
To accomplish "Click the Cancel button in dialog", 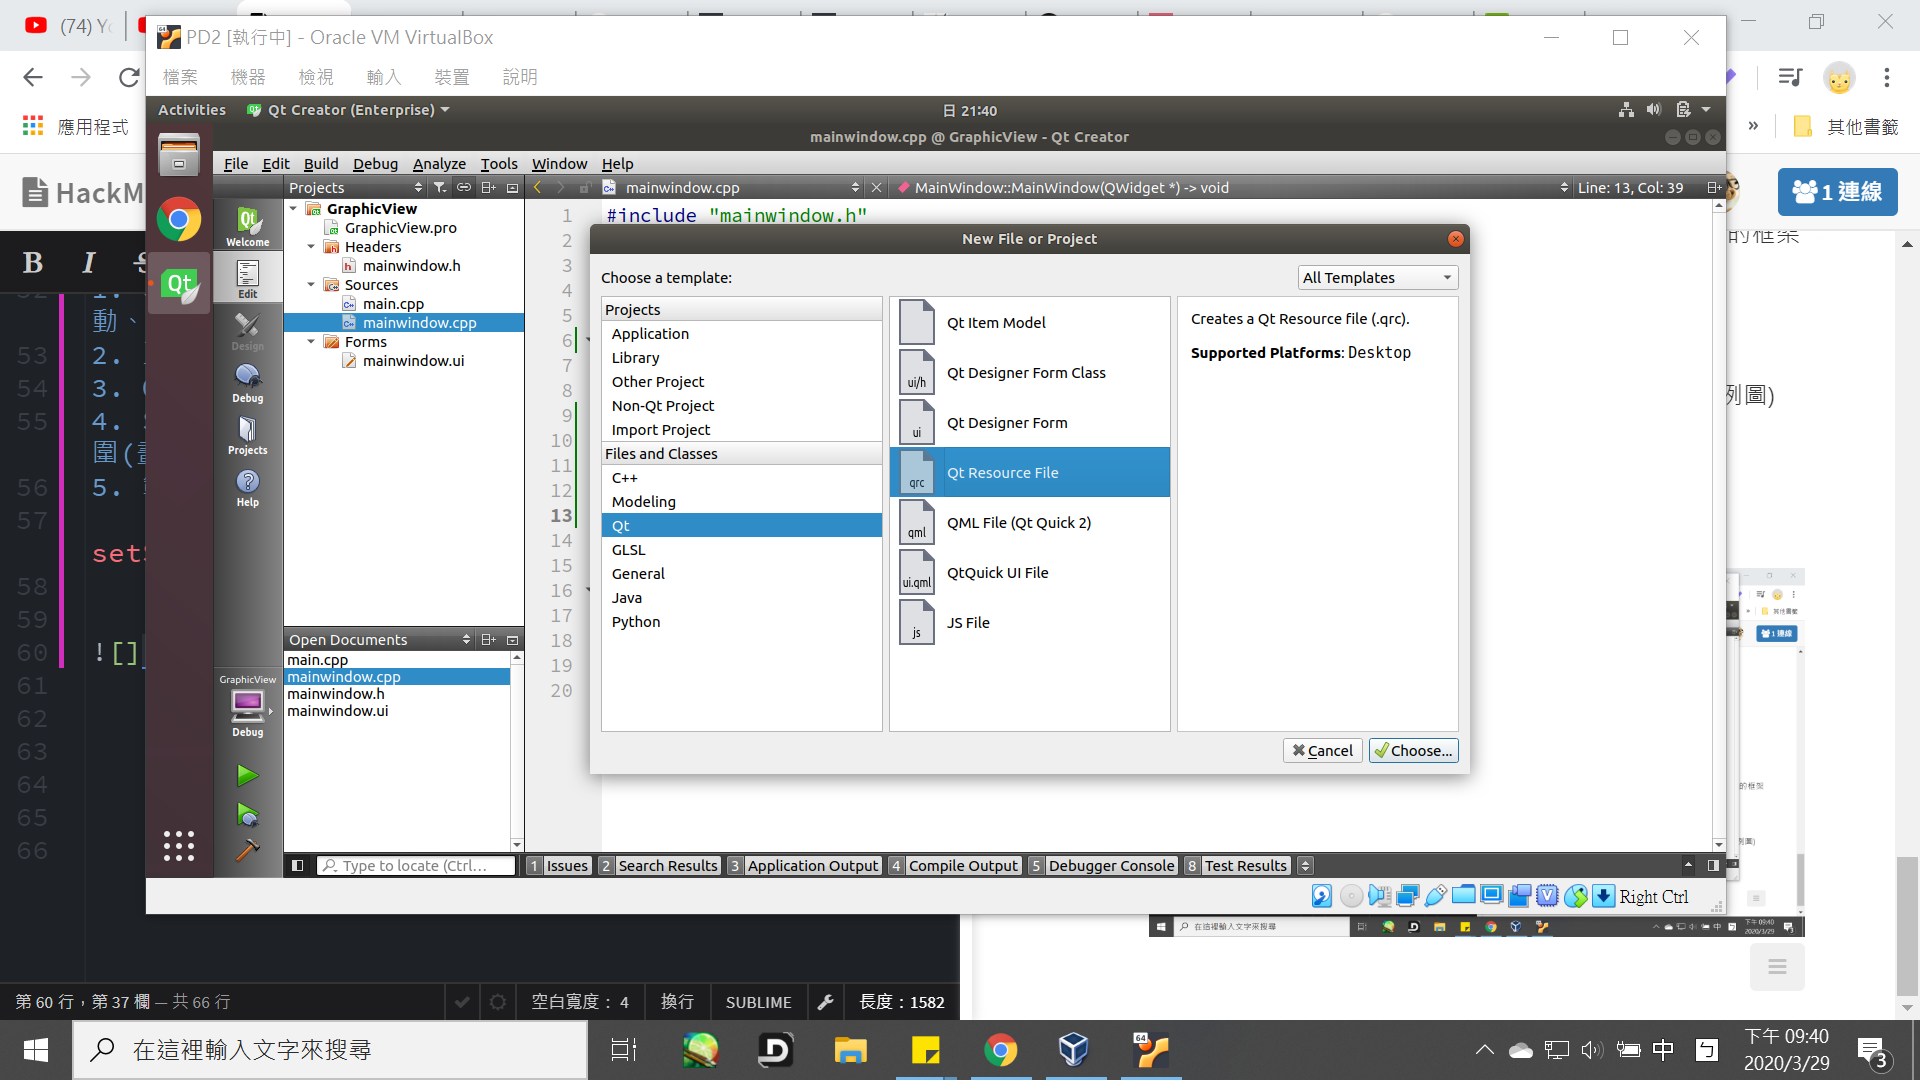I will tap(1322, 751).
